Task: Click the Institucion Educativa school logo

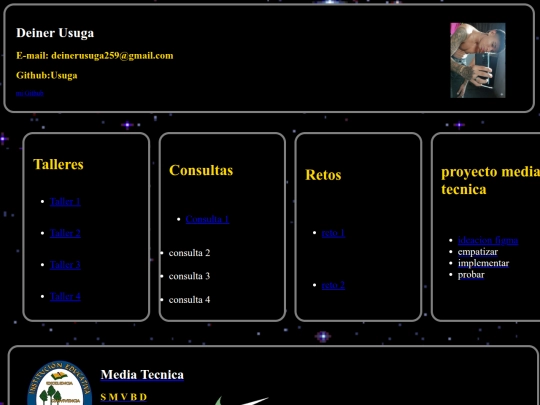Action: 60,383
